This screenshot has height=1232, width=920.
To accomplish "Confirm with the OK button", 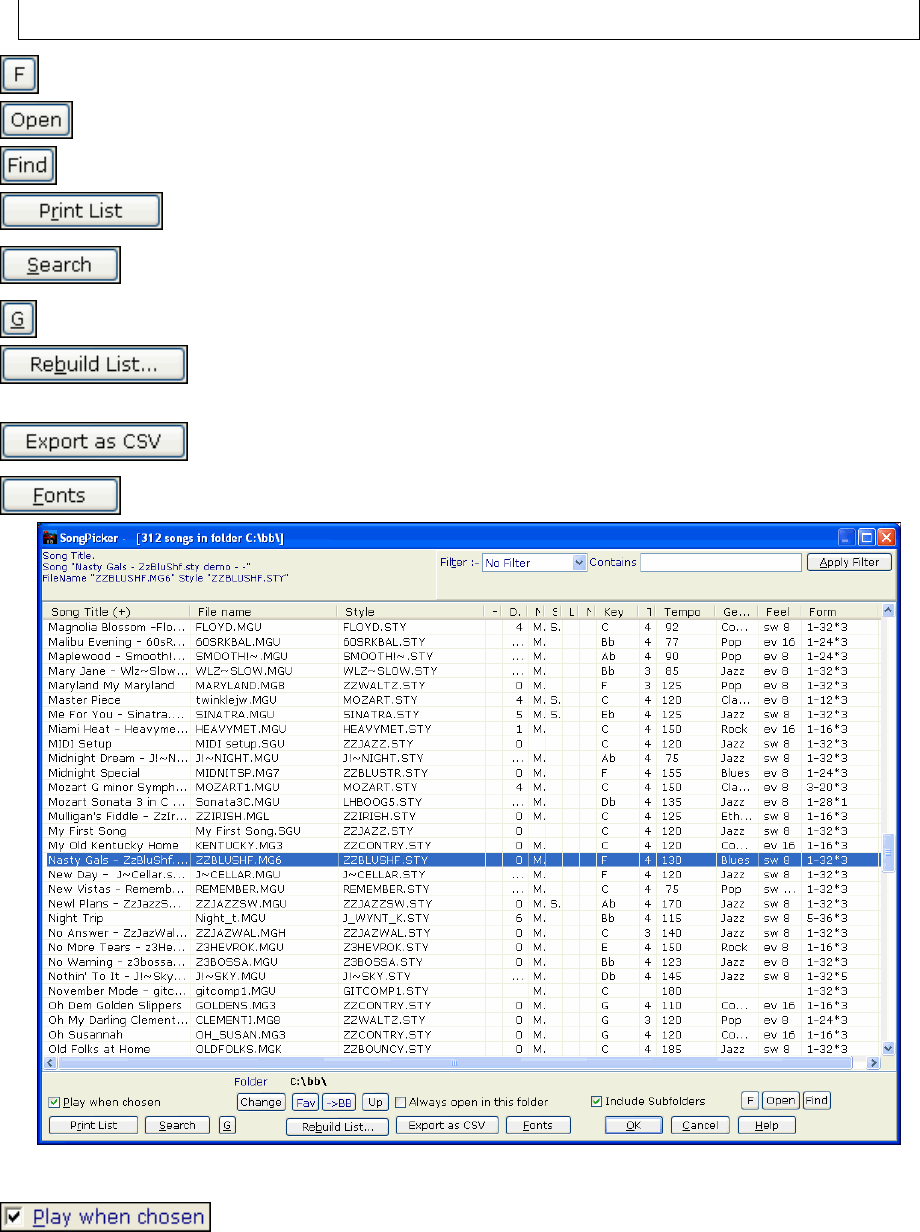I will tap(633, 1125).
